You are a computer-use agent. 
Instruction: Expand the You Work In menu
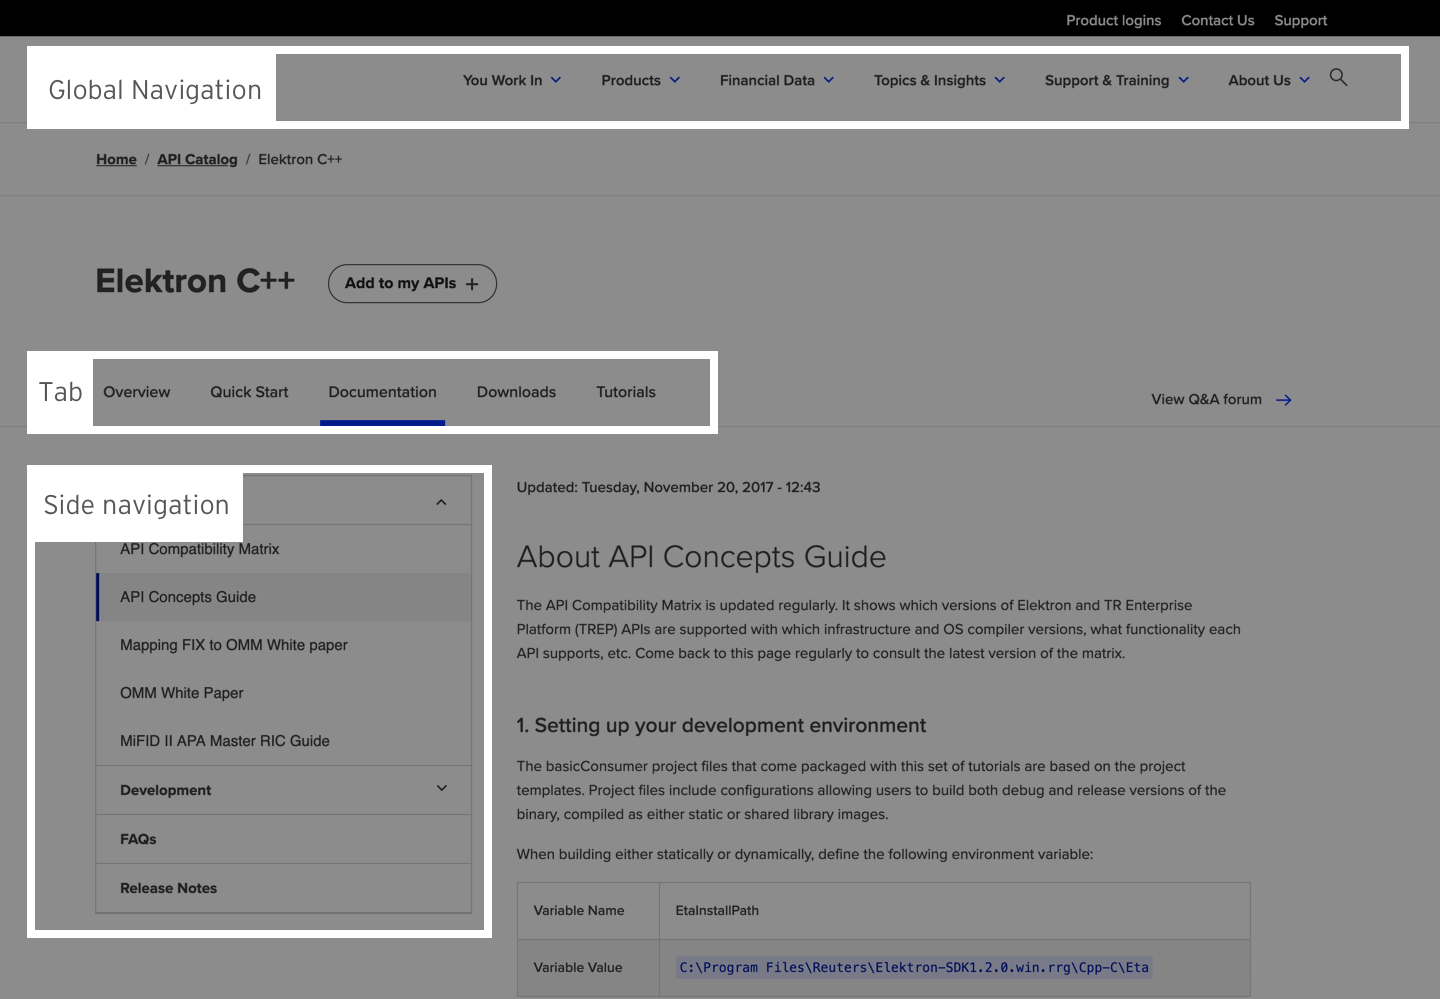point(511,80)
